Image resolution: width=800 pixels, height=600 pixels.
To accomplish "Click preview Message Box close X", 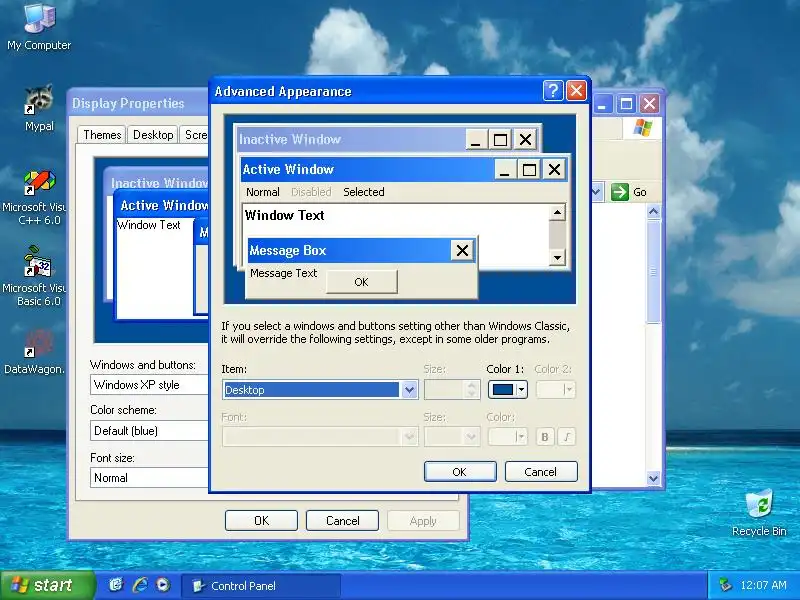I will tap(462, 251).
